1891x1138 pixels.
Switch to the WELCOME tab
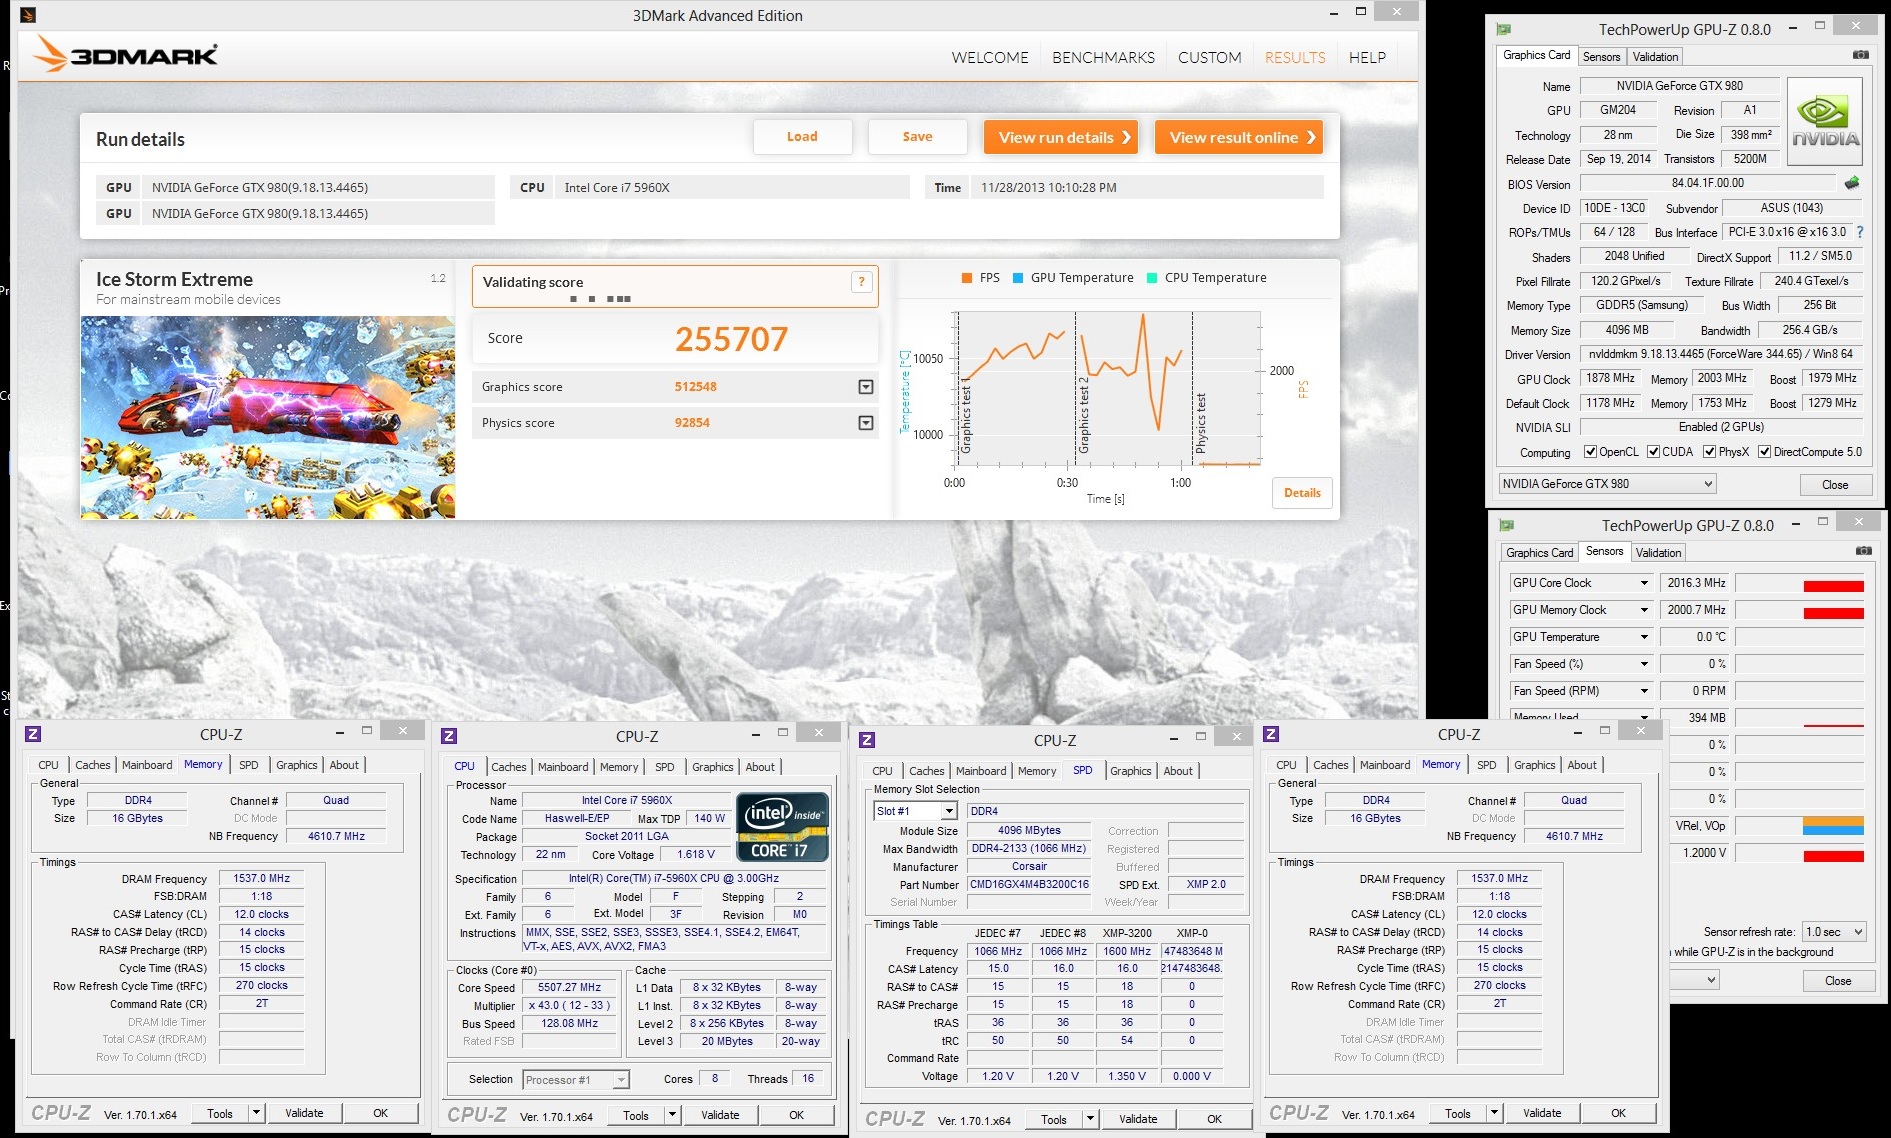990,58
